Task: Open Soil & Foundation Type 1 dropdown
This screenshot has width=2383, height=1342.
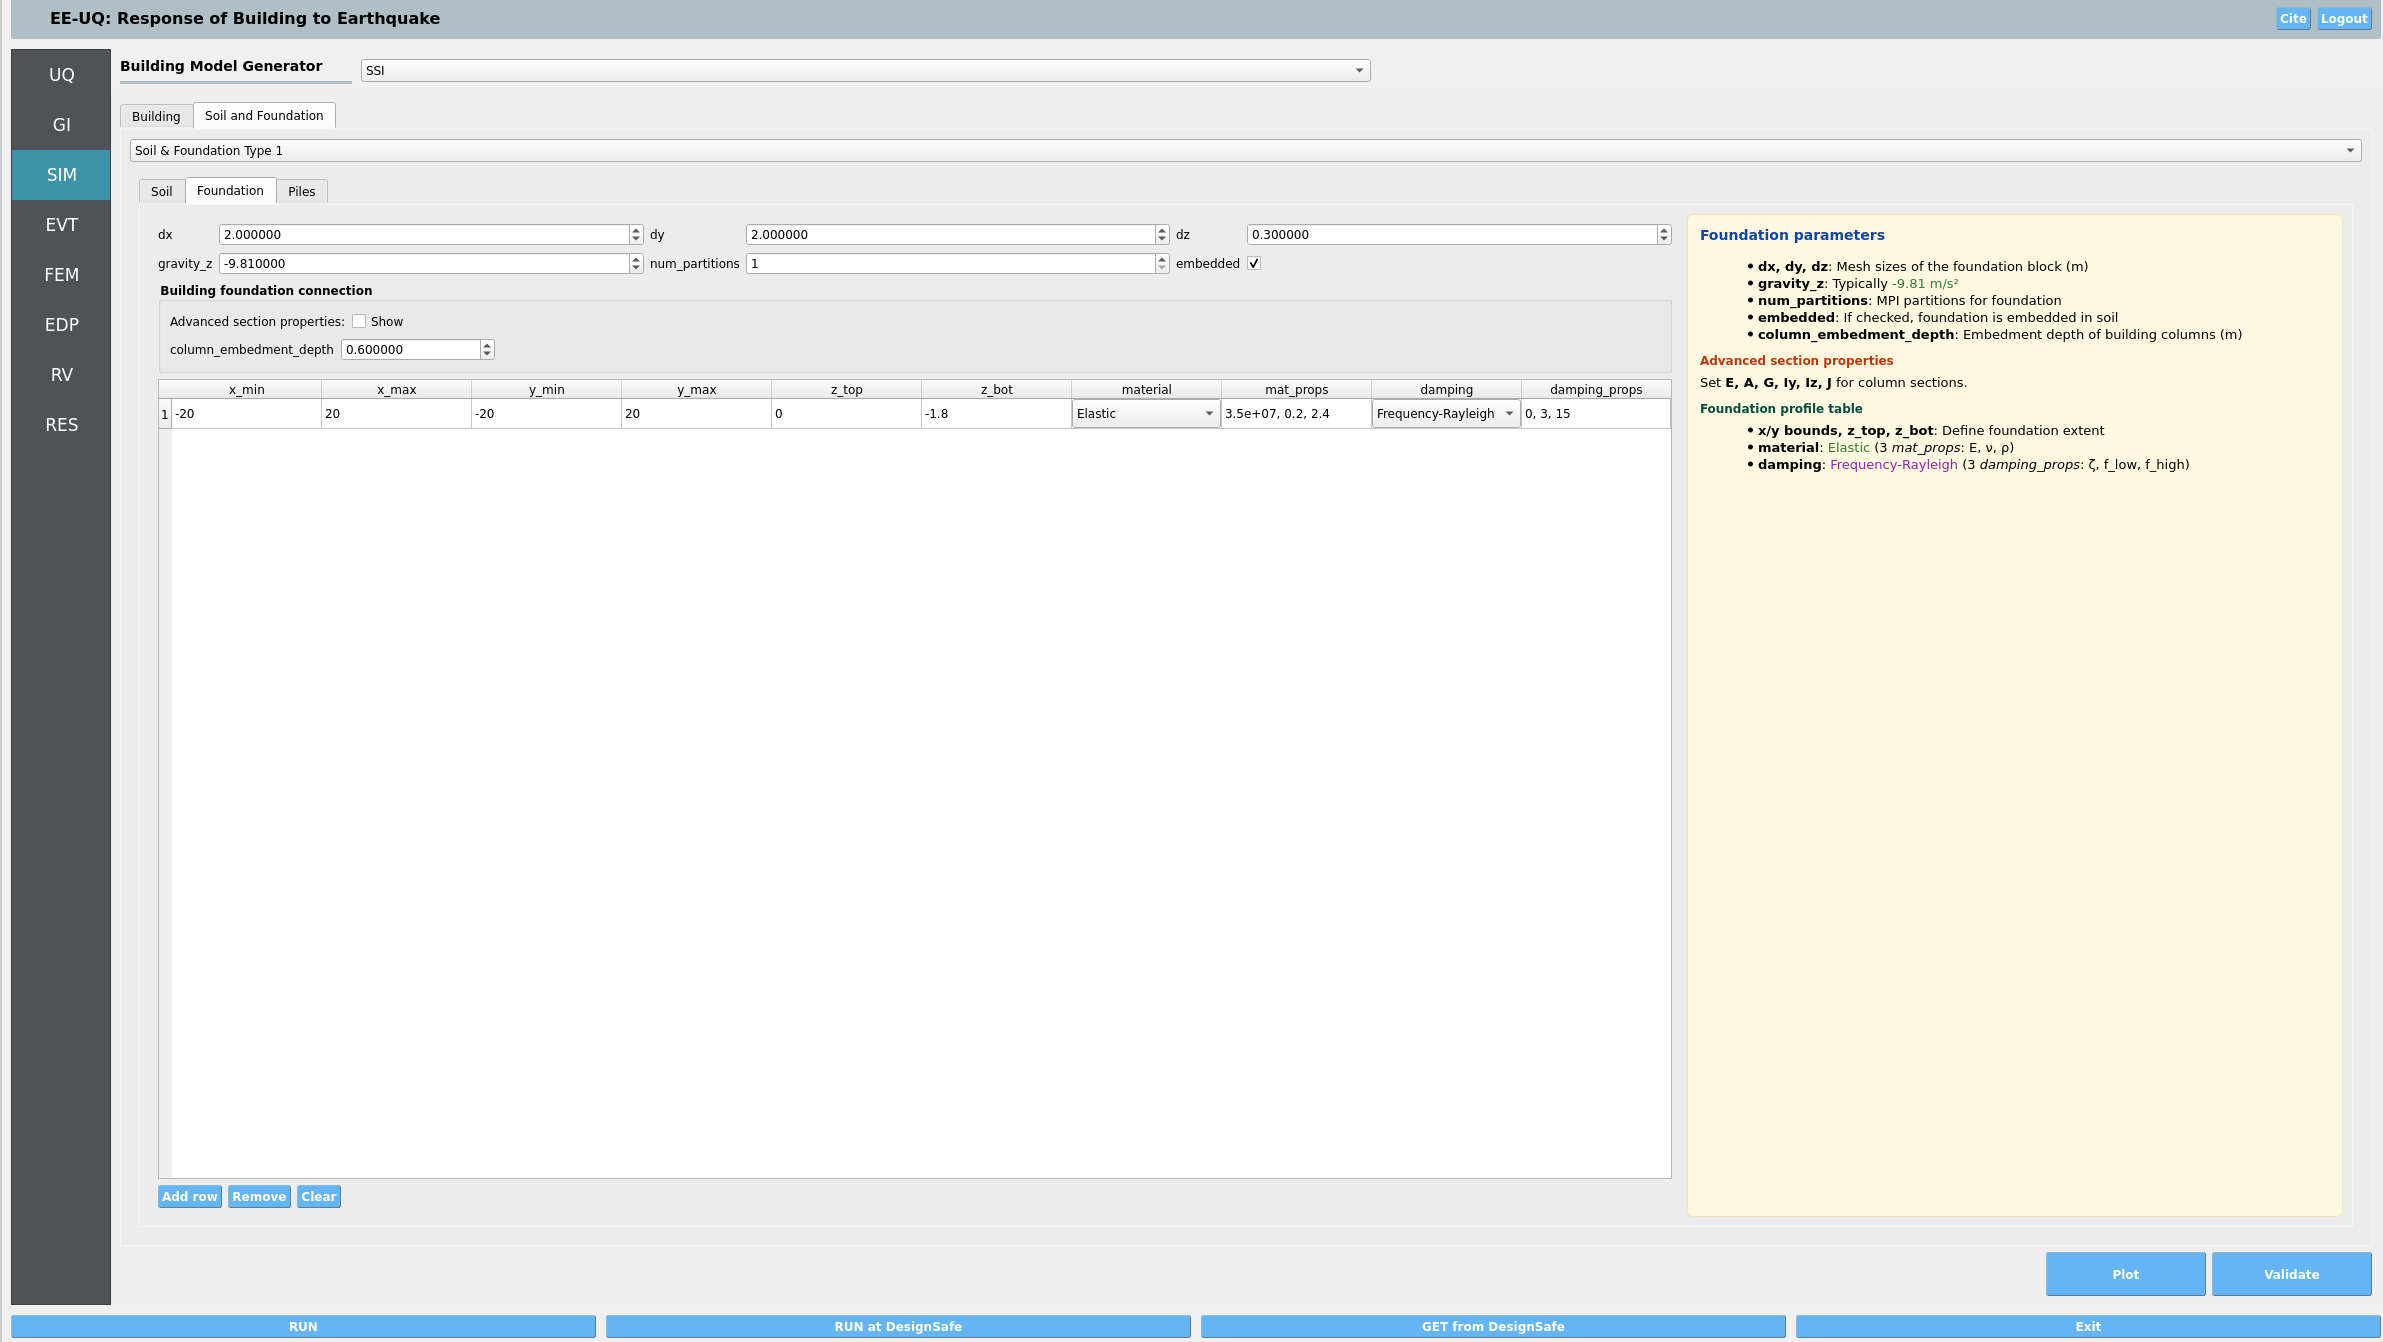Action: (x=1245, y=151)
